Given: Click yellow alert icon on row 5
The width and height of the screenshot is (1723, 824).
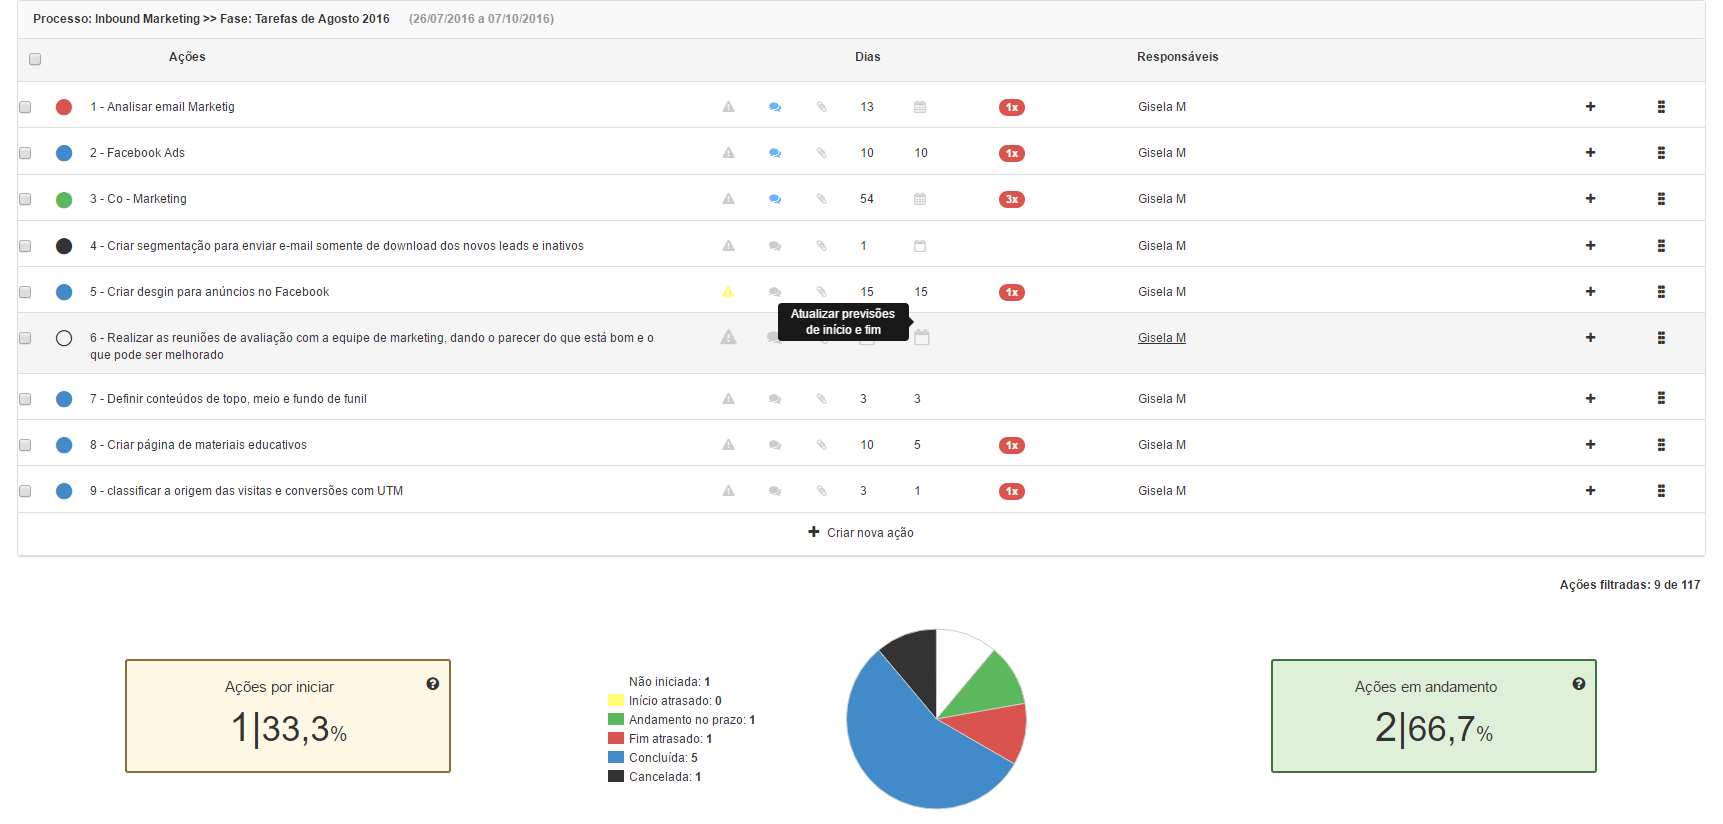Looking at the screenshot, I should coord(728,292).
